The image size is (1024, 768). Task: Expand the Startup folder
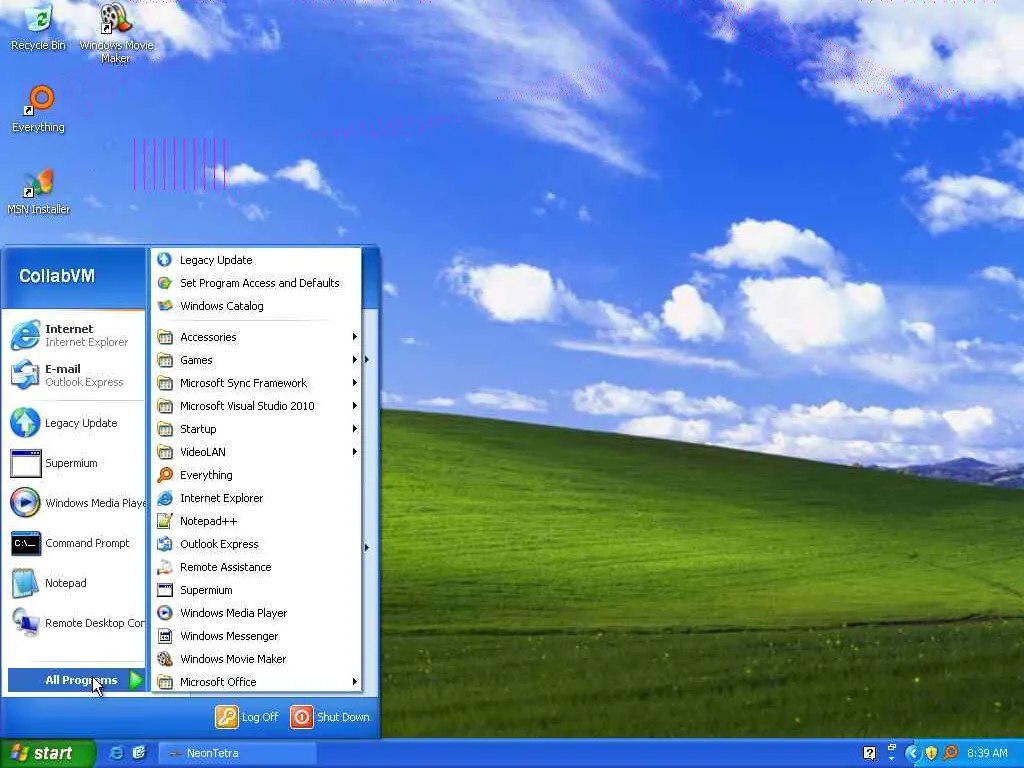click(x=257, y=428)
